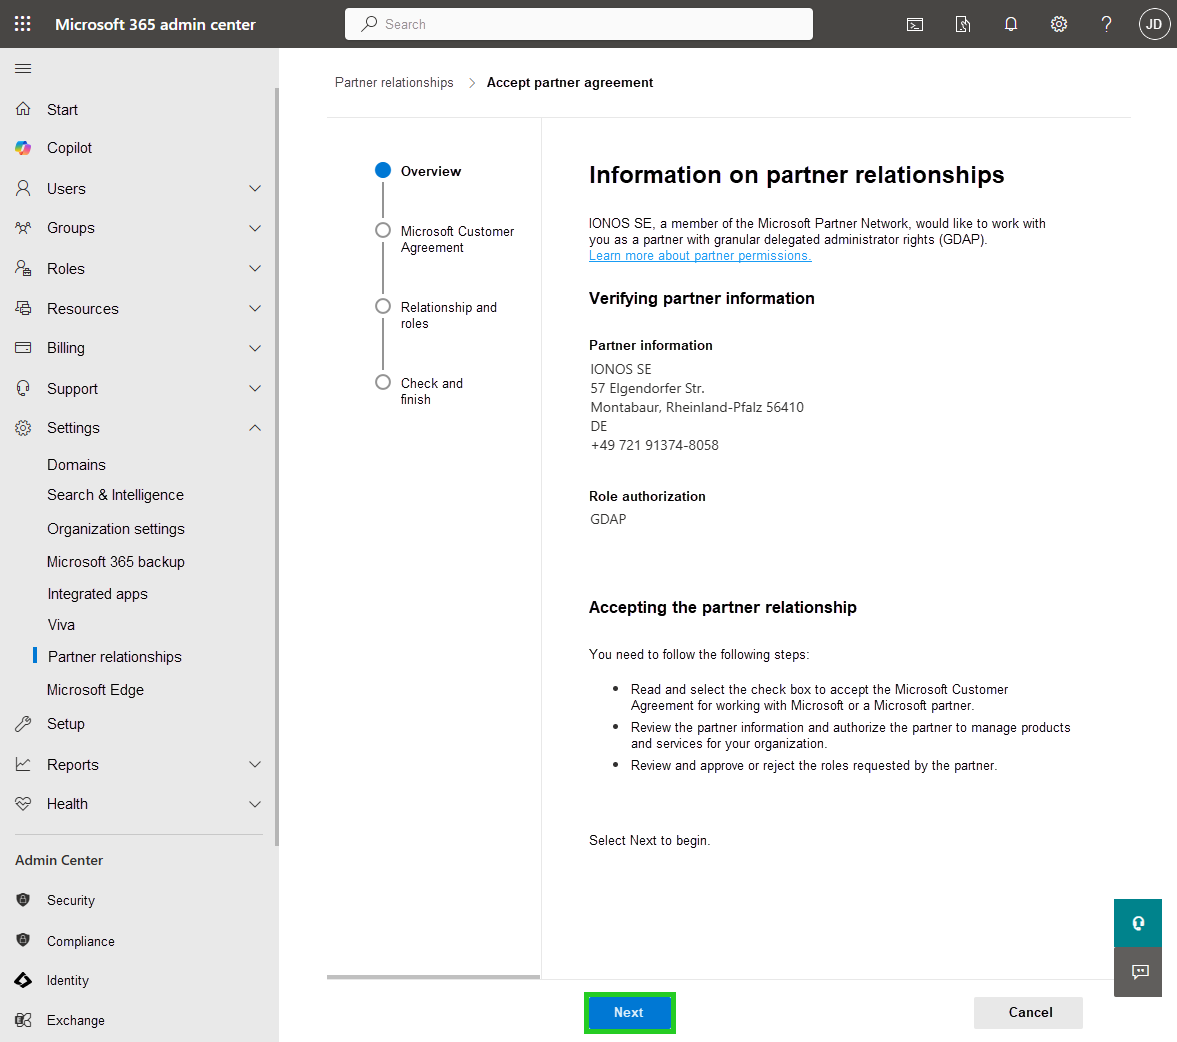Click inside the Search field
The image size is (1177, 1042).
578,23
